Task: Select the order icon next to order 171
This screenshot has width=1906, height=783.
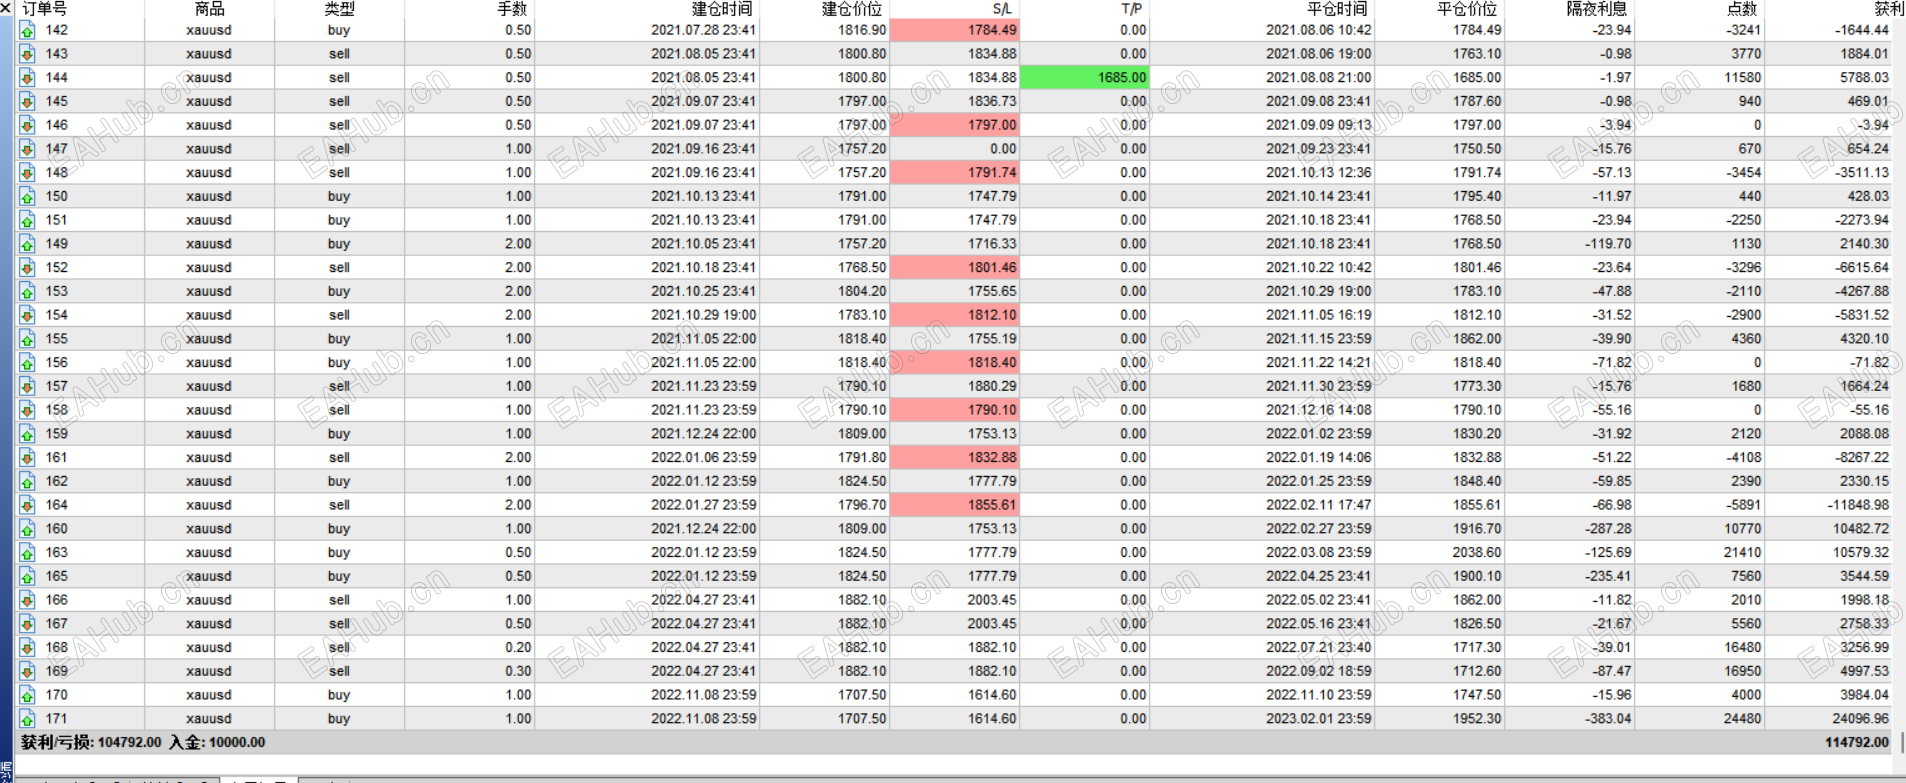Action: [x=27, y=719]
